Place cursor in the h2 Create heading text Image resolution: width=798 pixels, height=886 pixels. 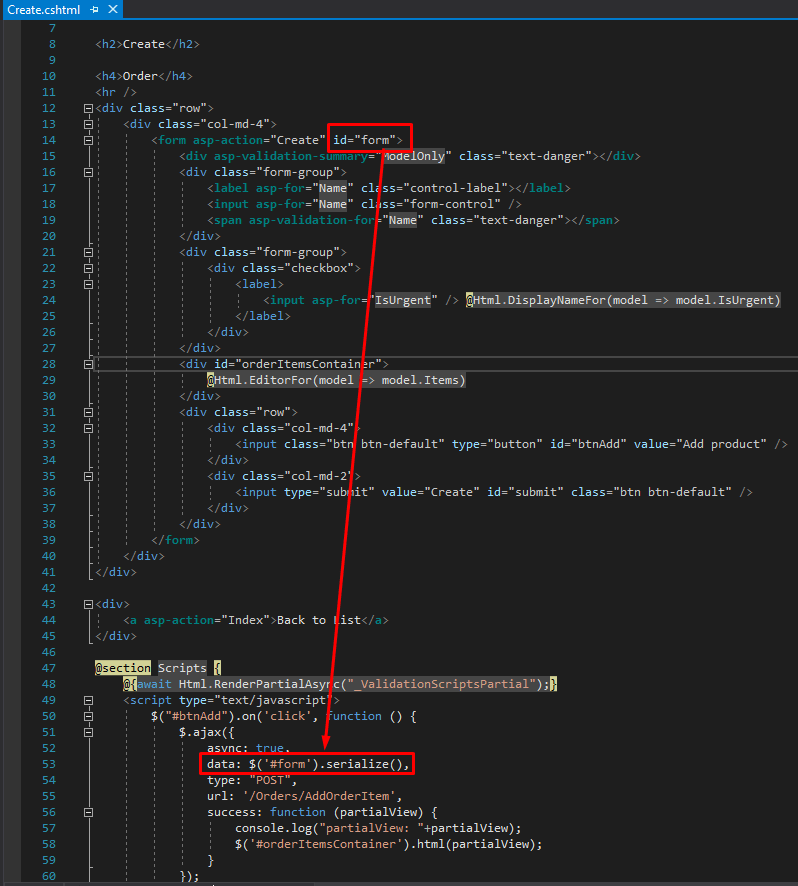point(144,44)
